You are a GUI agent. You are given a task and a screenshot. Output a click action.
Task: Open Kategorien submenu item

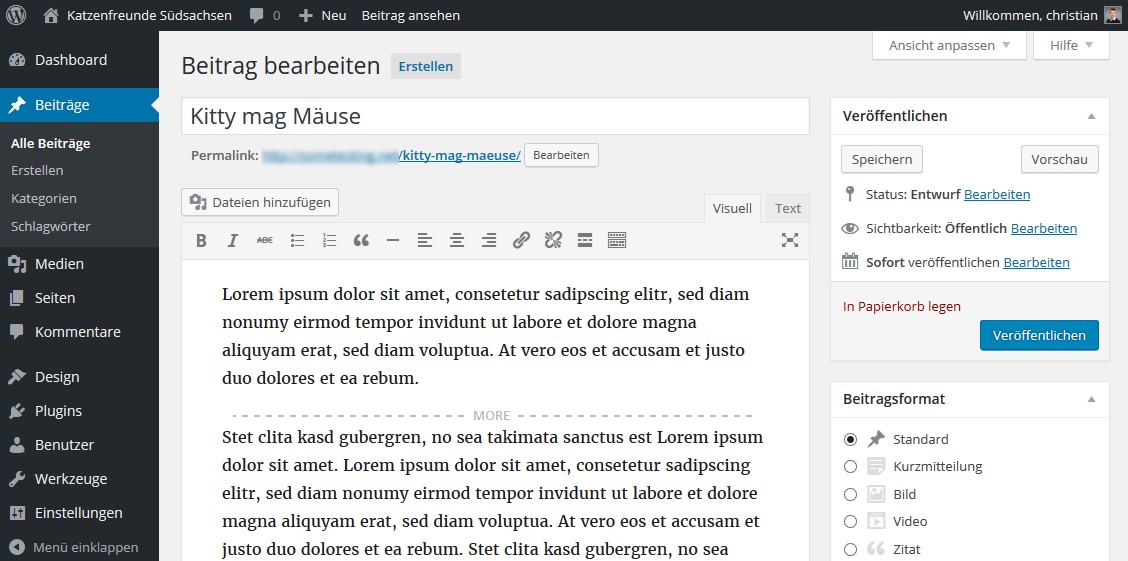[44, 199]
